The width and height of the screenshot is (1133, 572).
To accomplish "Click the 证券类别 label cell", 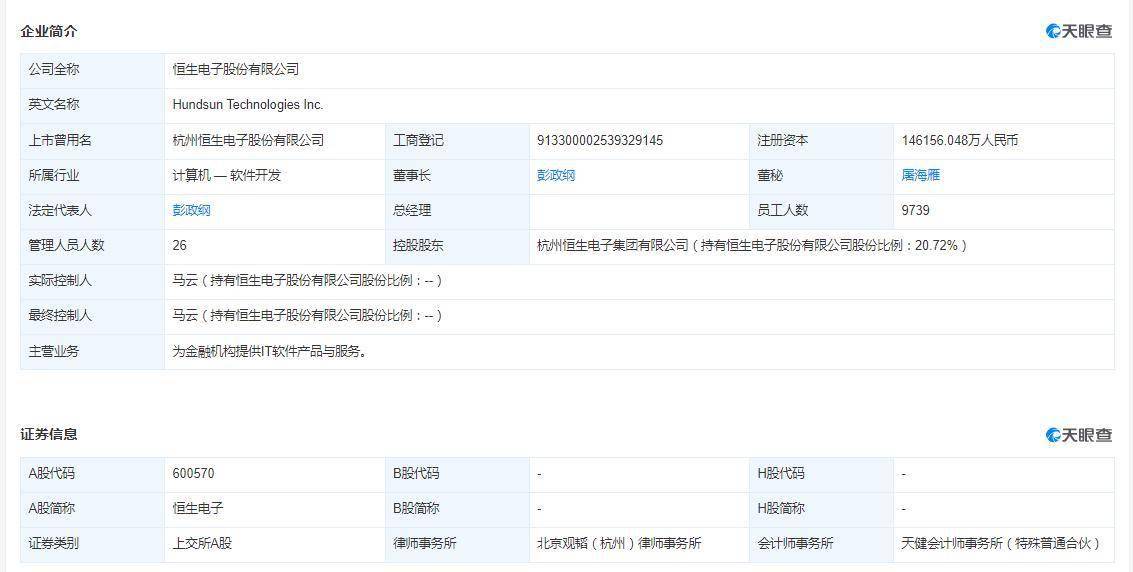I will pos(92,545).
